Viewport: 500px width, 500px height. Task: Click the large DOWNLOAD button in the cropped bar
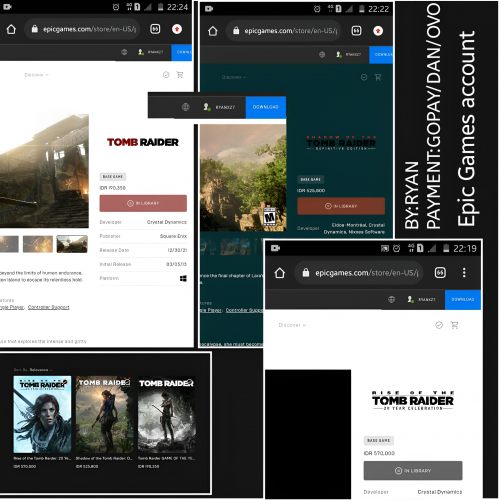pos(266,107)
